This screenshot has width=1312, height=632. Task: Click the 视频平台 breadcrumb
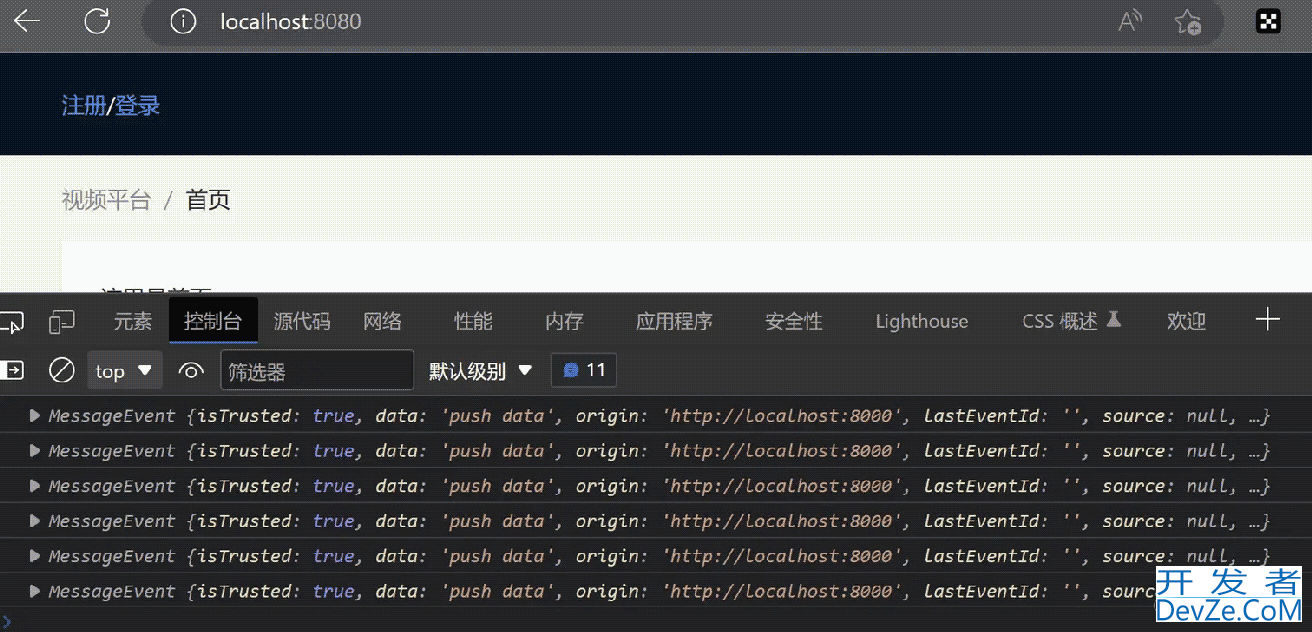coord(106,200)
